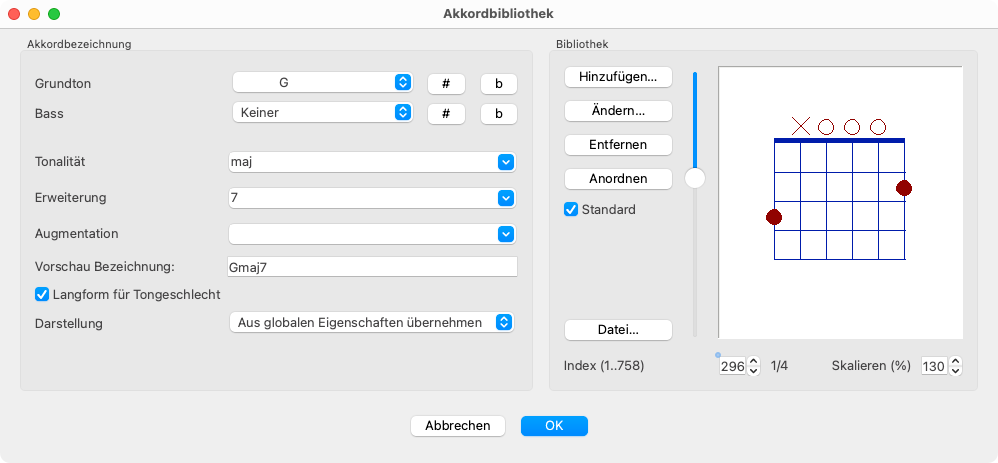
Task: Expand the Erweiterung combo box
Action: [505, 198]
